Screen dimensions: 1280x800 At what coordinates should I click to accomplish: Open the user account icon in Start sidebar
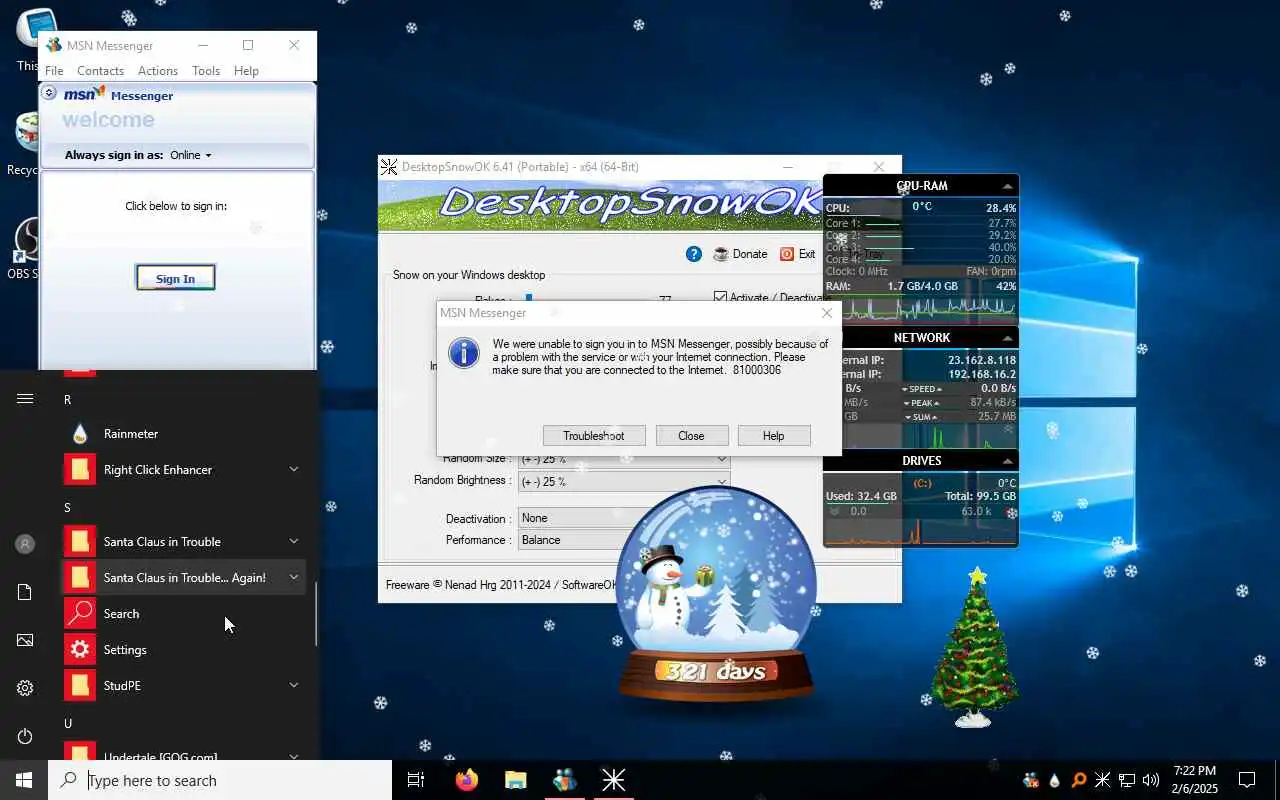coord(25,544)
